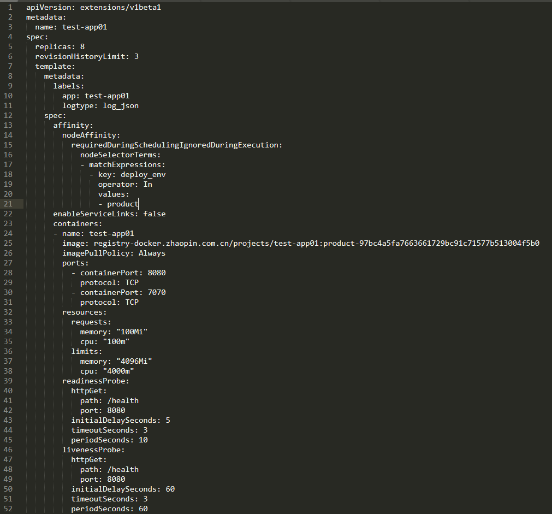Click the long registry image URL
The image size is (552, 514).
(316, 243)
